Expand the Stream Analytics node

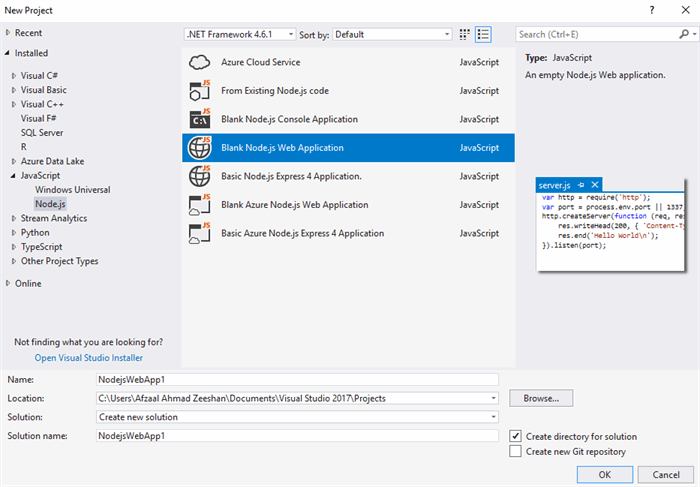point(14,219)
